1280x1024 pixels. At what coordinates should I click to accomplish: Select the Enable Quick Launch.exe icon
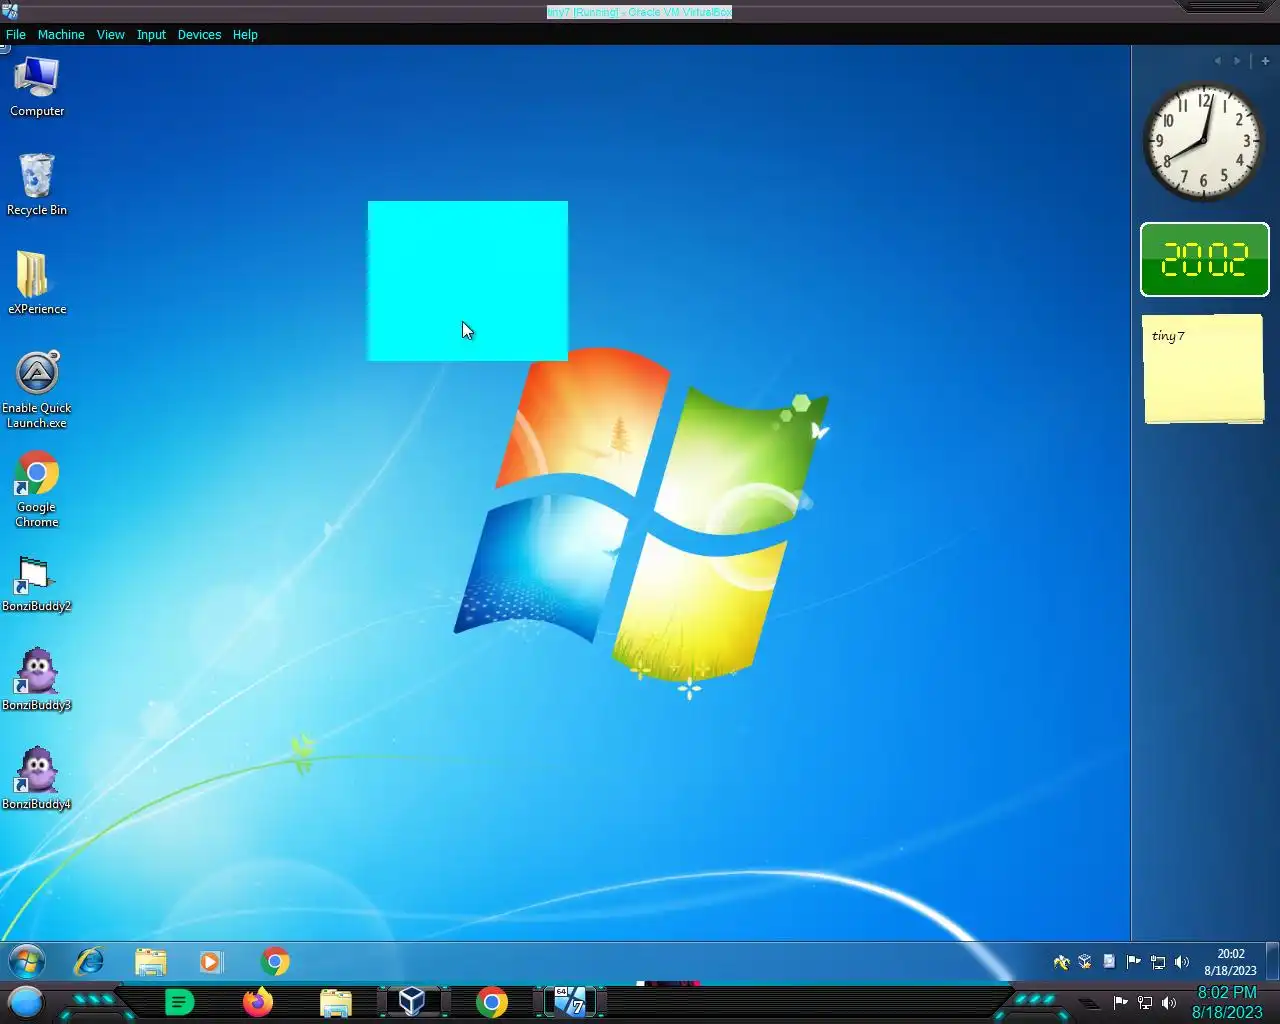37,390
